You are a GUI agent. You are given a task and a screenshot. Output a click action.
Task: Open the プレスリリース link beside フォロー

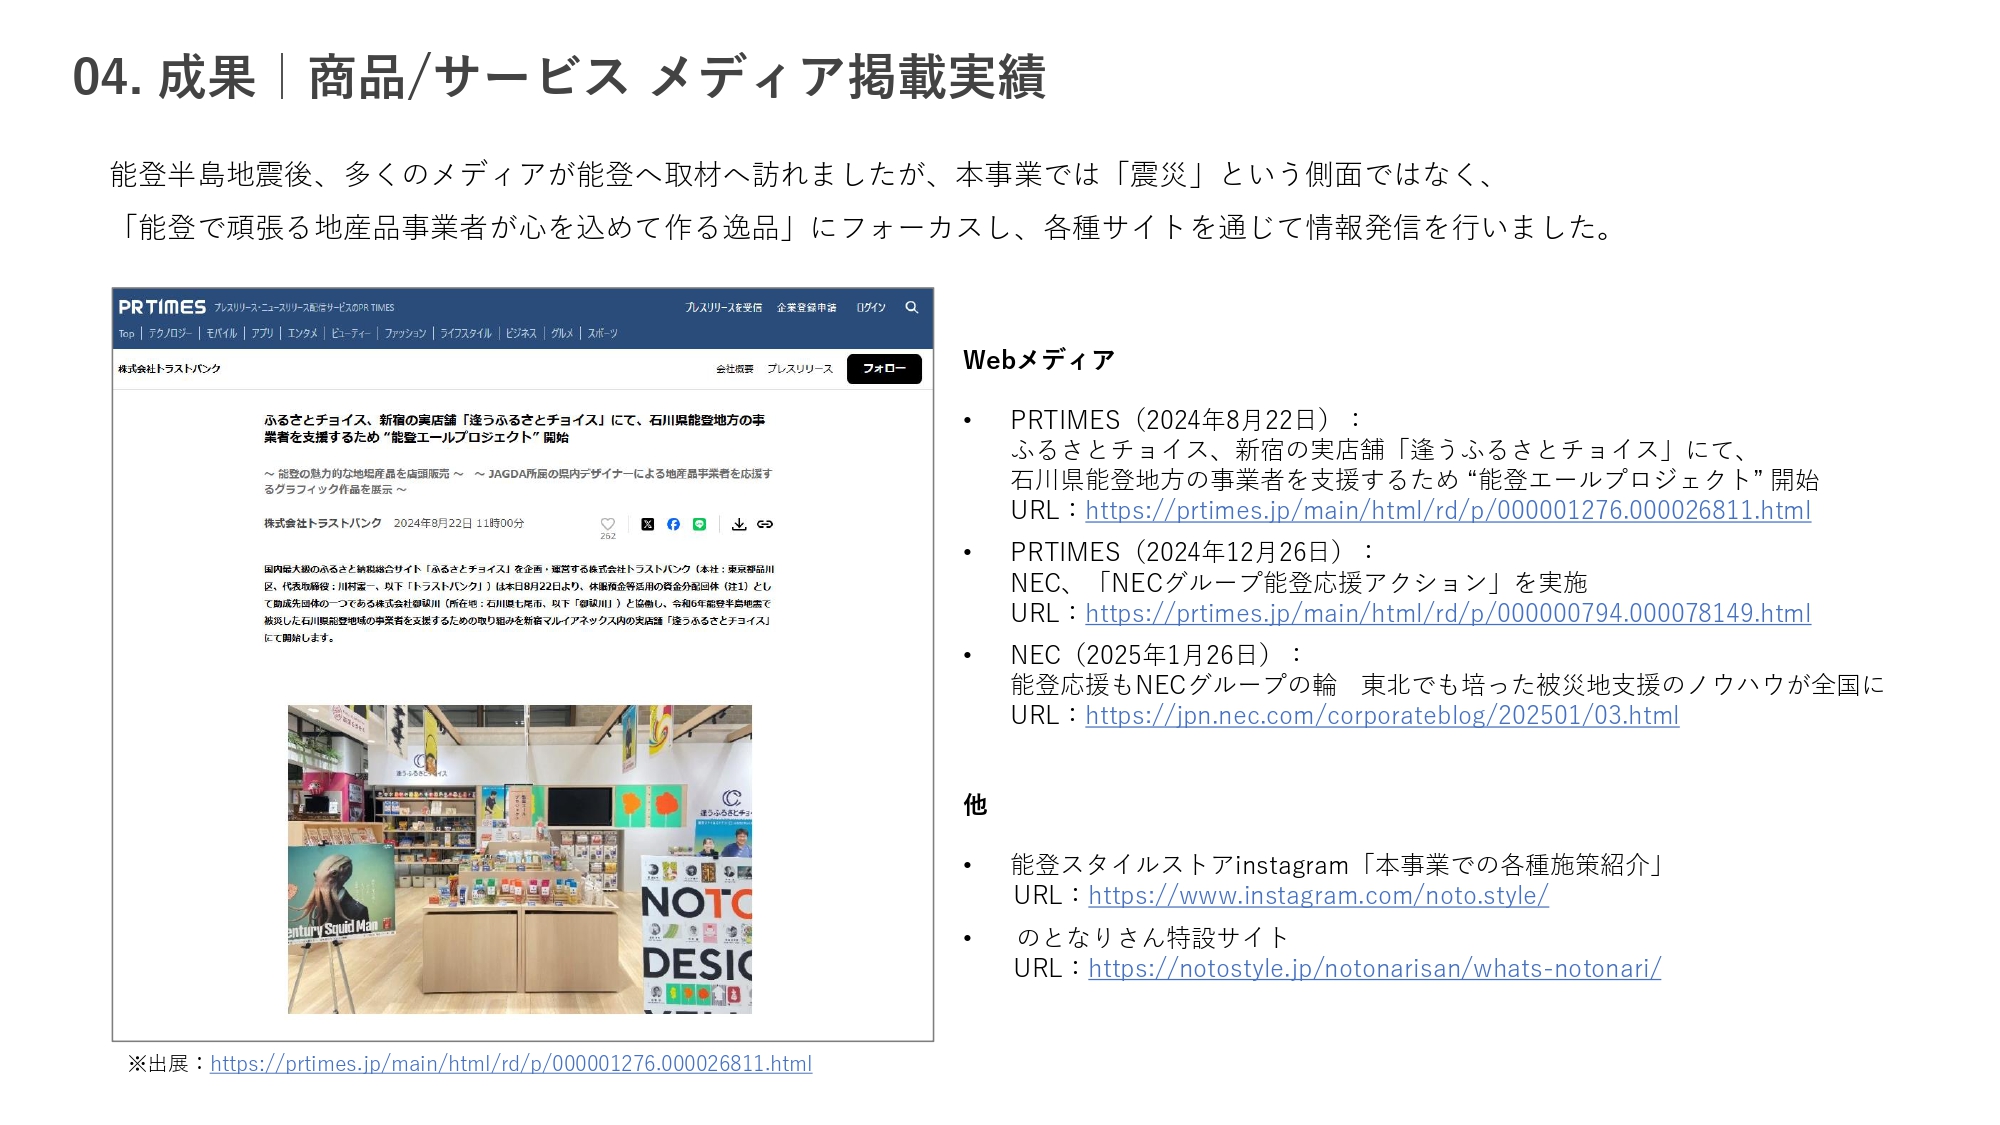pyautogui.click(x=799, y=369)
